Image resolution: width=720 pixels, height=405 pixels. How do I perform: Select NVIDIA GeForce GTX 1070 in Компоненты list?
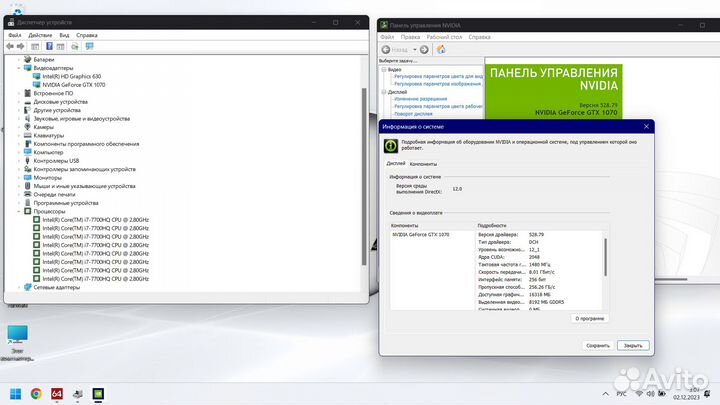pos(421,235)
